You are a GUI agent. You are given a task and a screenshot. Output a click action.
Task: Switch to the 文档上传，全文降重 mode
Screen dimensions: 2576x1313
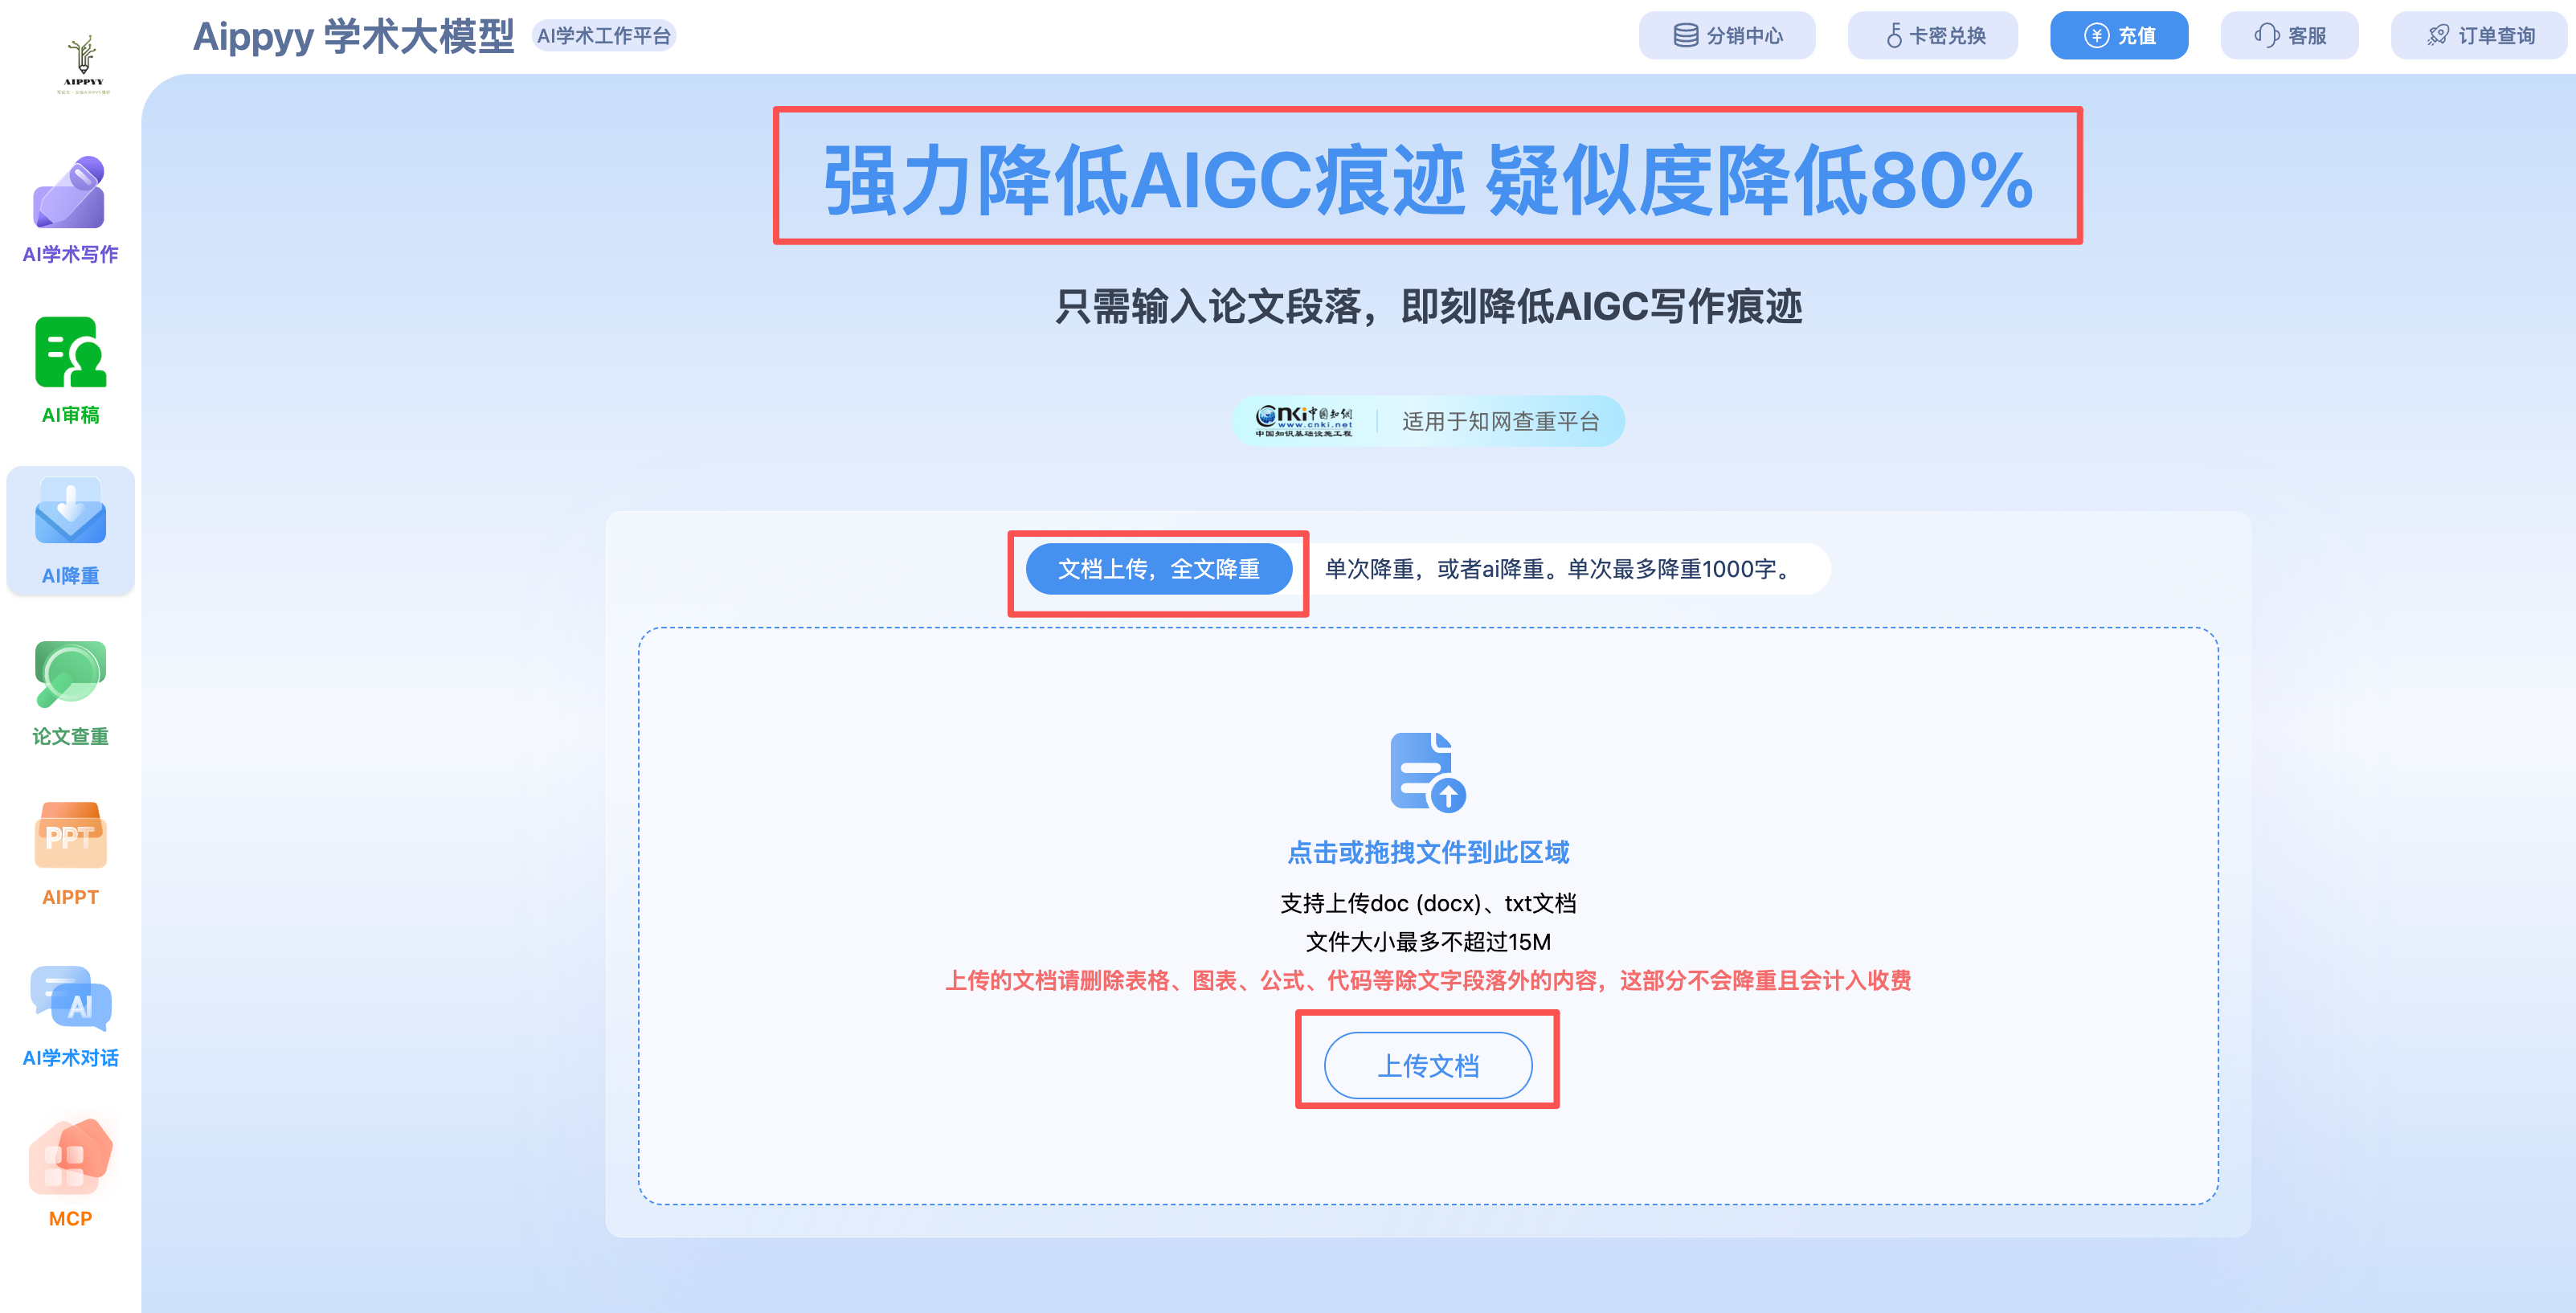[x=1158, y=569]
